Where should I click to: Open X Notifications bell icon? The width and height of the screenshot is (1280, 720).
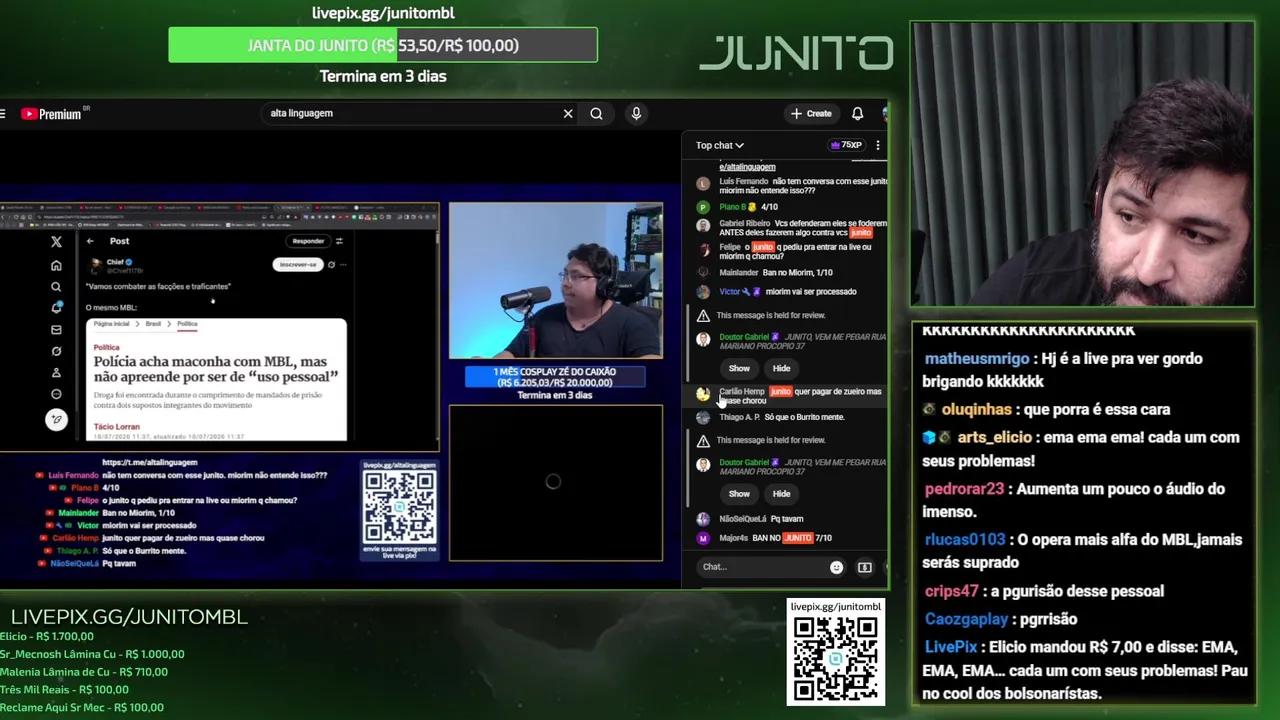pos(56,308)
